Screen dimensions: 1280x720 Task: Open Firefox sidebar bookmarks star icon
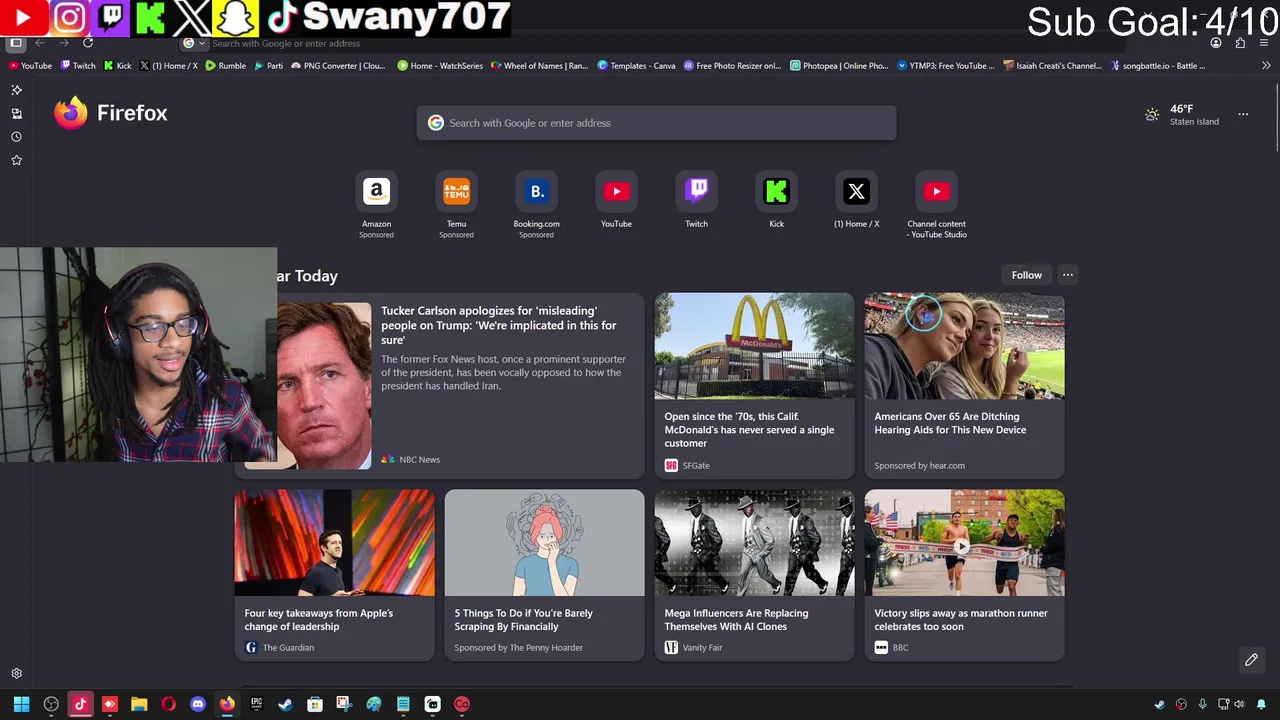(x=16, y=160)
